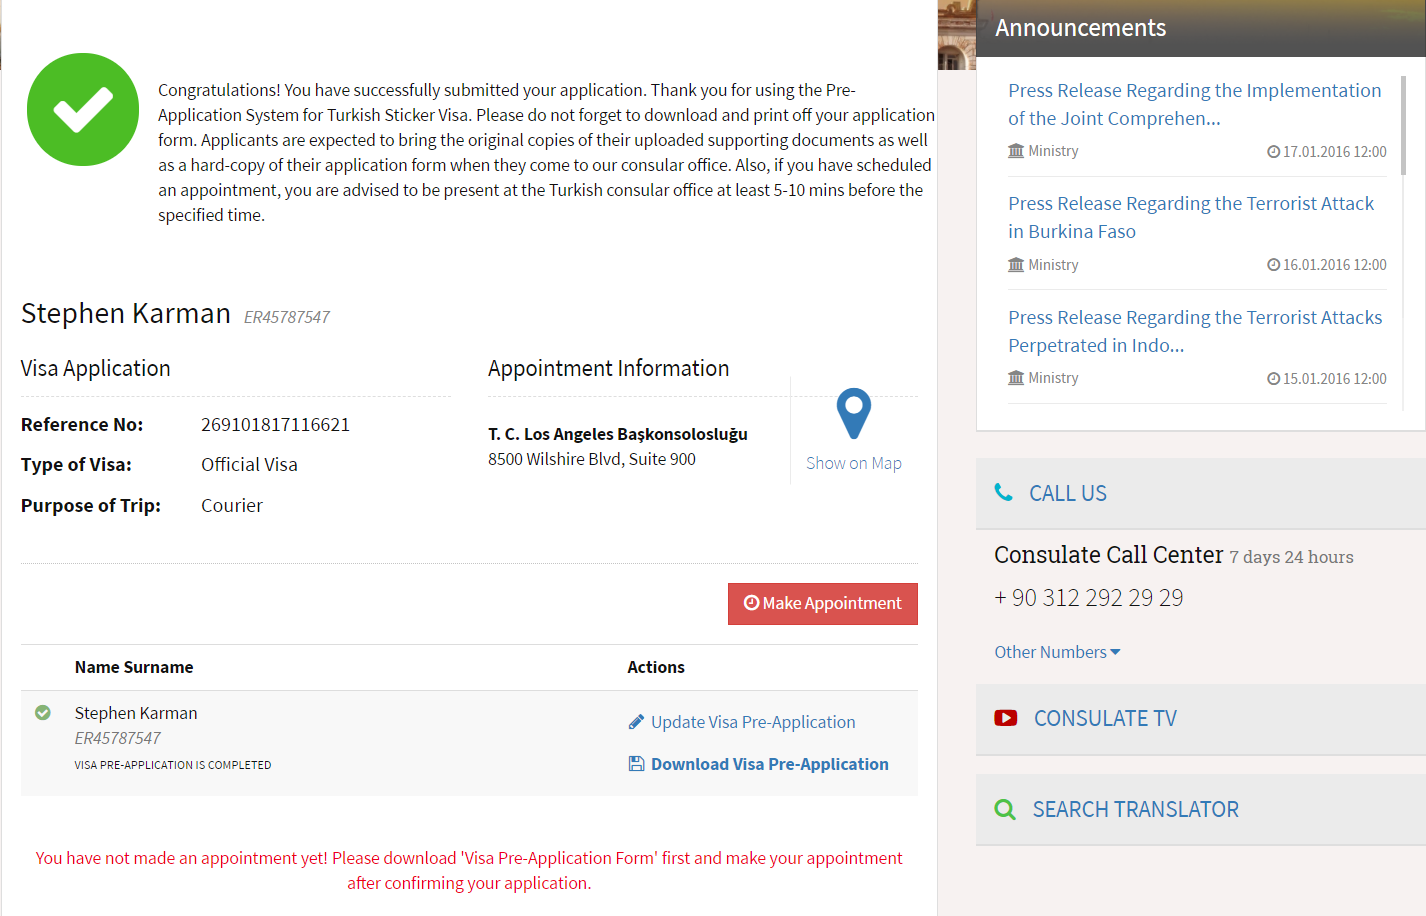Click the phone number + 90 312 292 29 29
The image size is (1426, 916).
[1089, 598]
